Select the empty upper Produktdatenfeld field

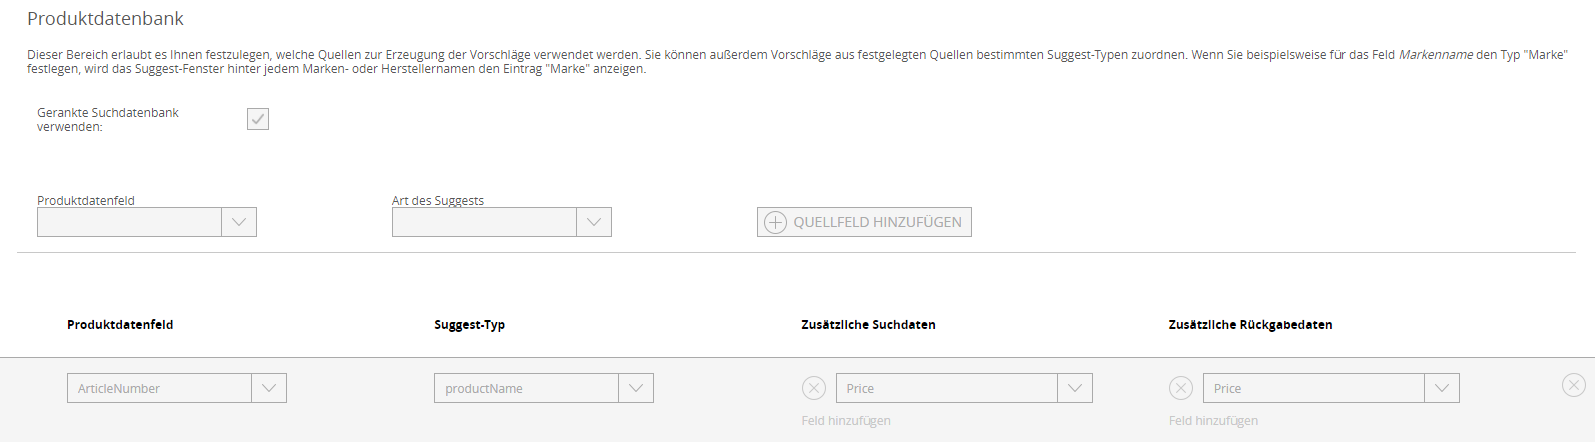[x=129, y=222]
